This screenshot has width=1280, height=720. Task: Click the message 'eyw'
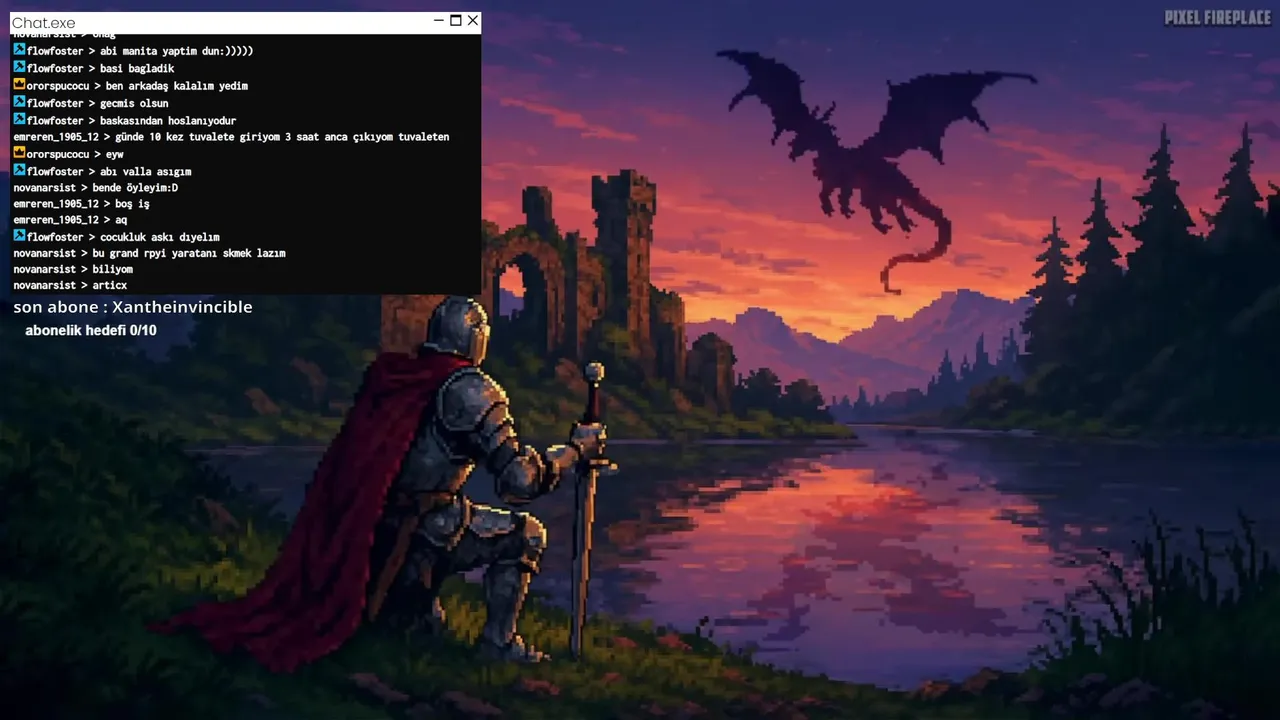(115, 155)
